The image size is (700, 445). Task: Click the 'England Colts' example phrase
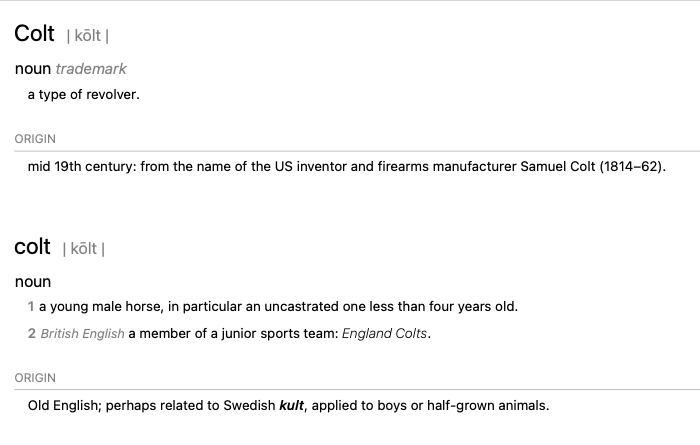(384, 334)
